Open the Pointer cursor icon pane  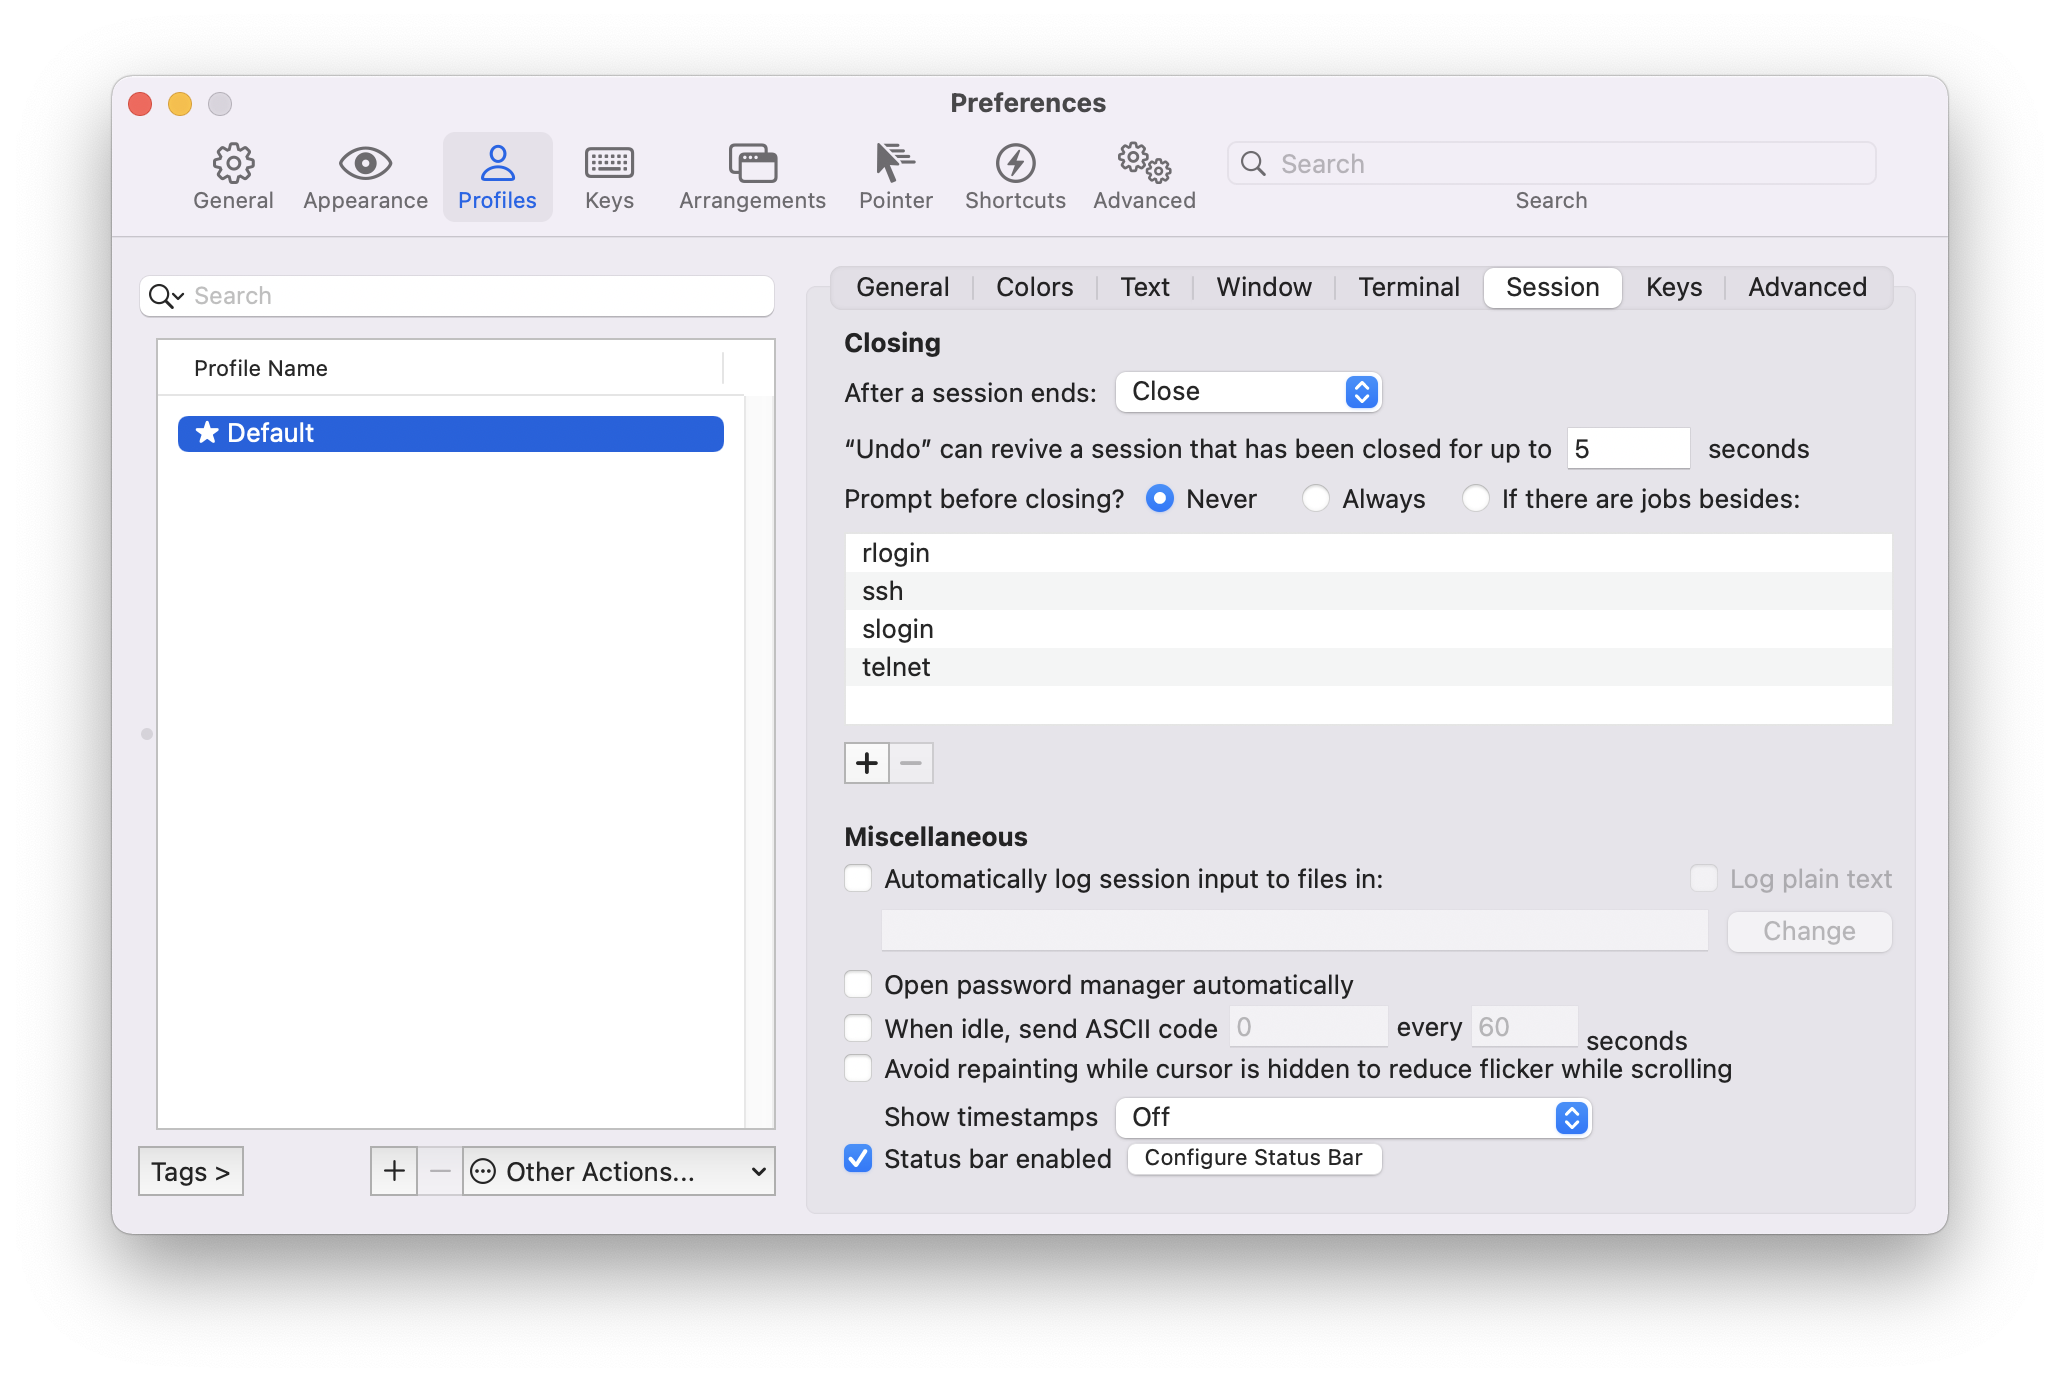coord(895,177)
